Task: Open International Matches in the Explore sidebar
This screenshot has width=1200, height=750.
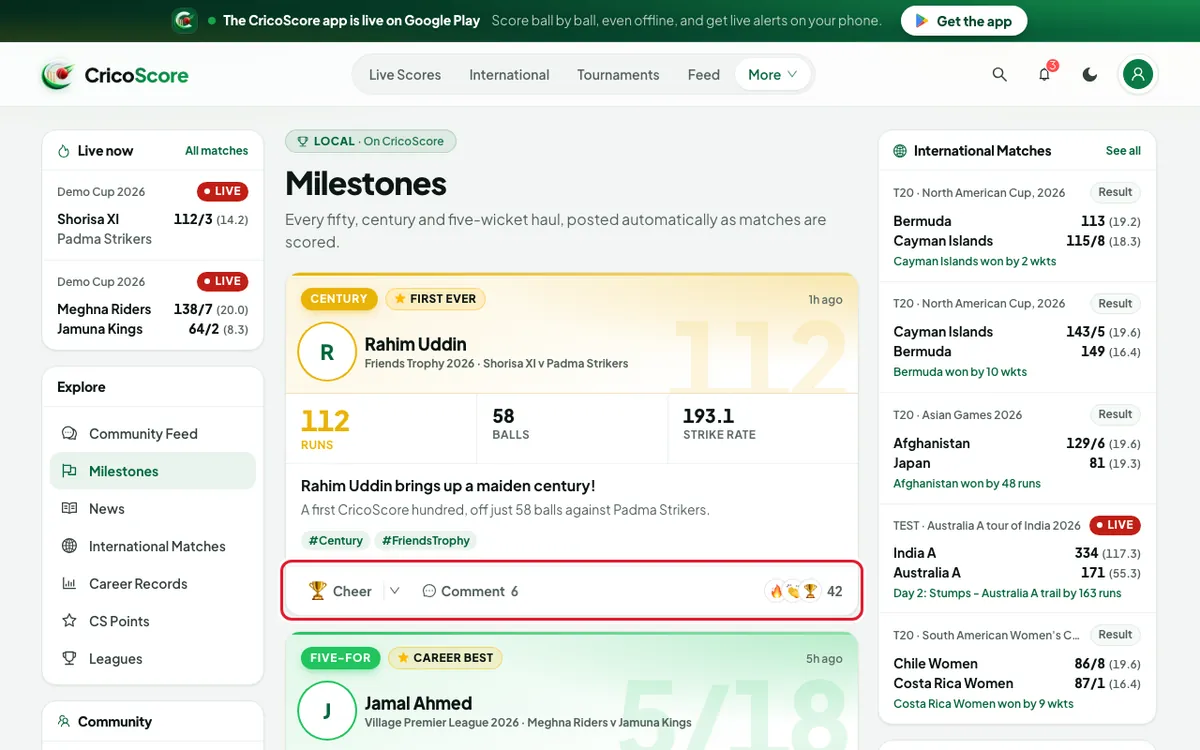Action: tap(153, 546)
